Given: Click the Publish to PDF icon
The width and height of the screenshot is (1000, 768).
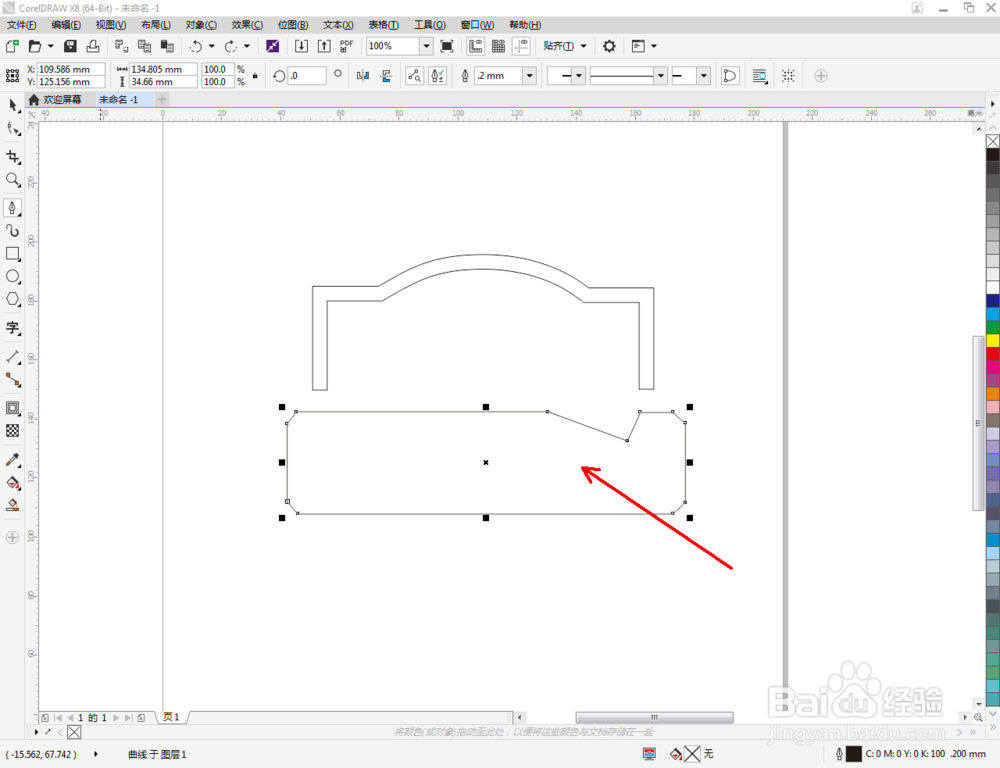Looking at the screenshot, I should (346, 46).
